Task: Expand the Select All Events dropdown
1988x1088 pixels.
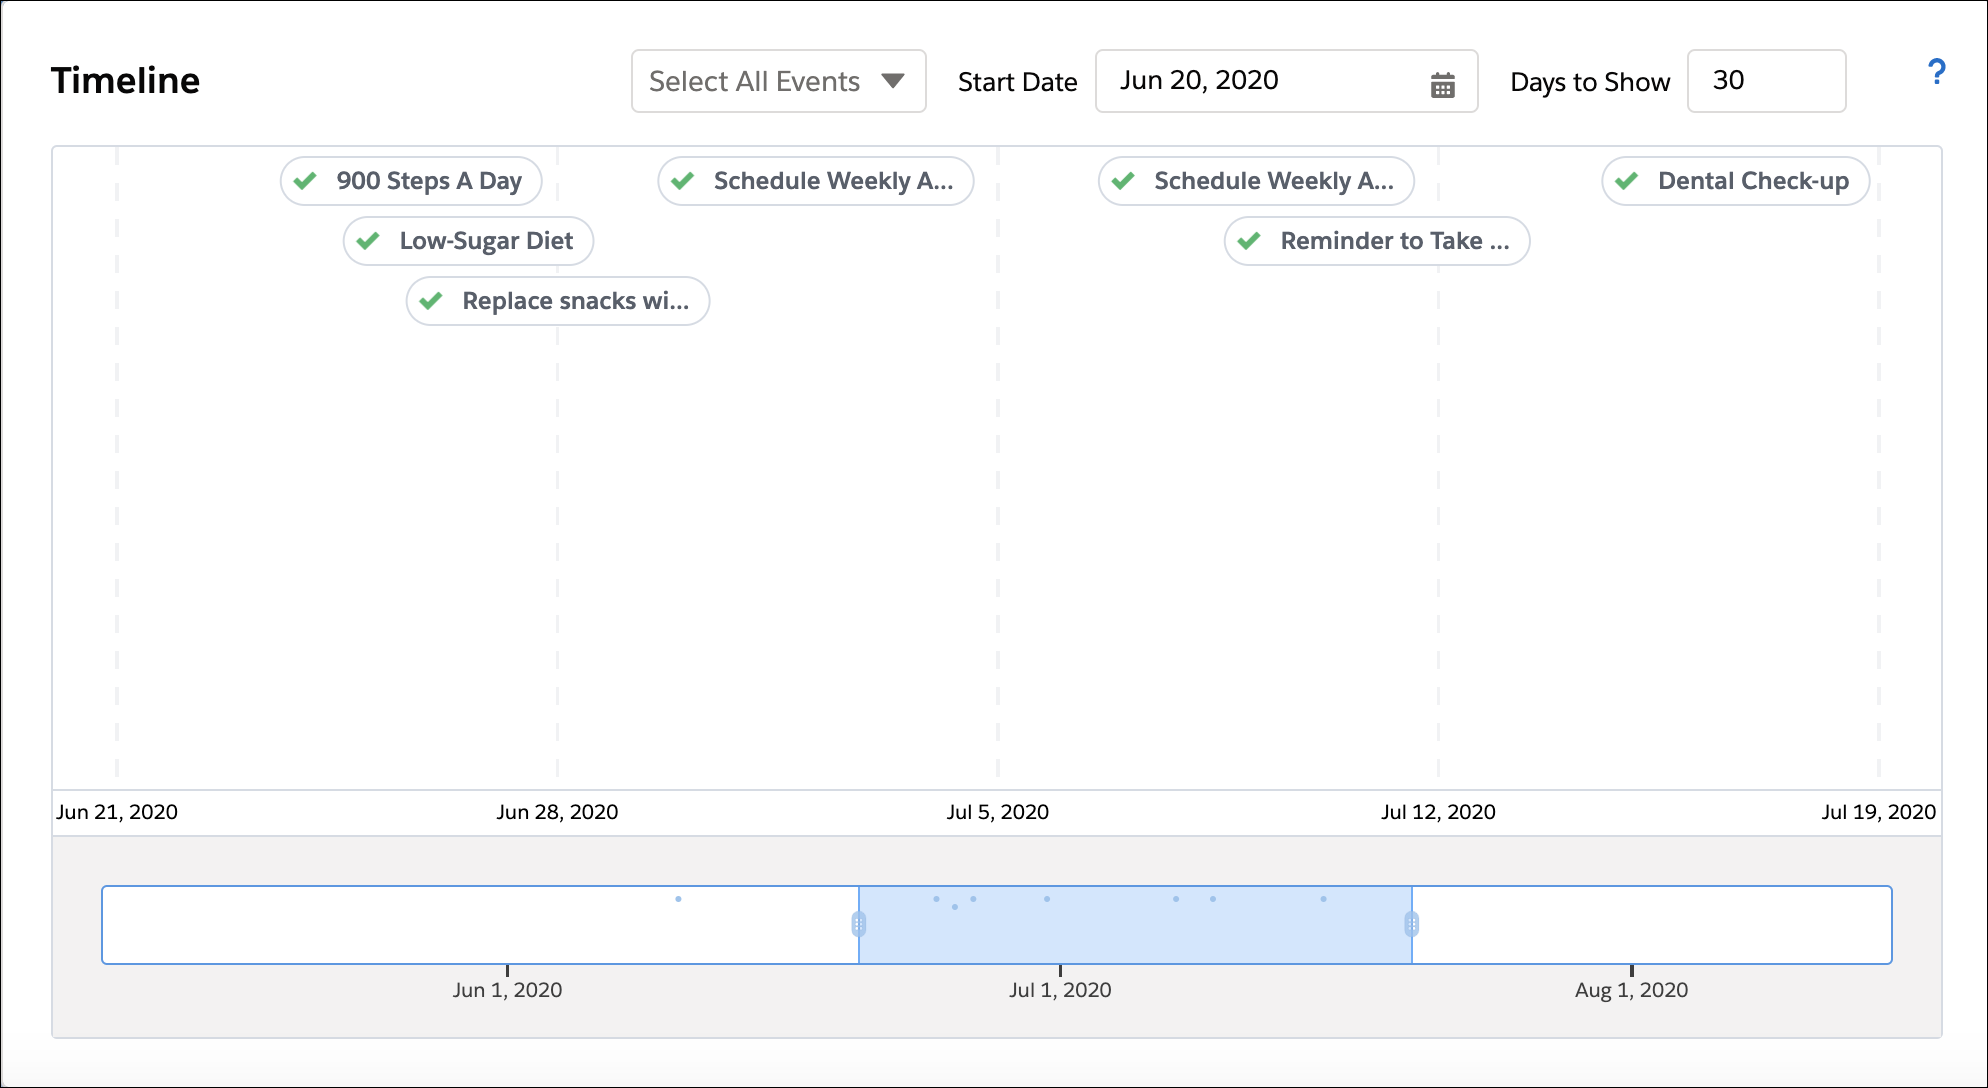Action: tap(778, 81)
